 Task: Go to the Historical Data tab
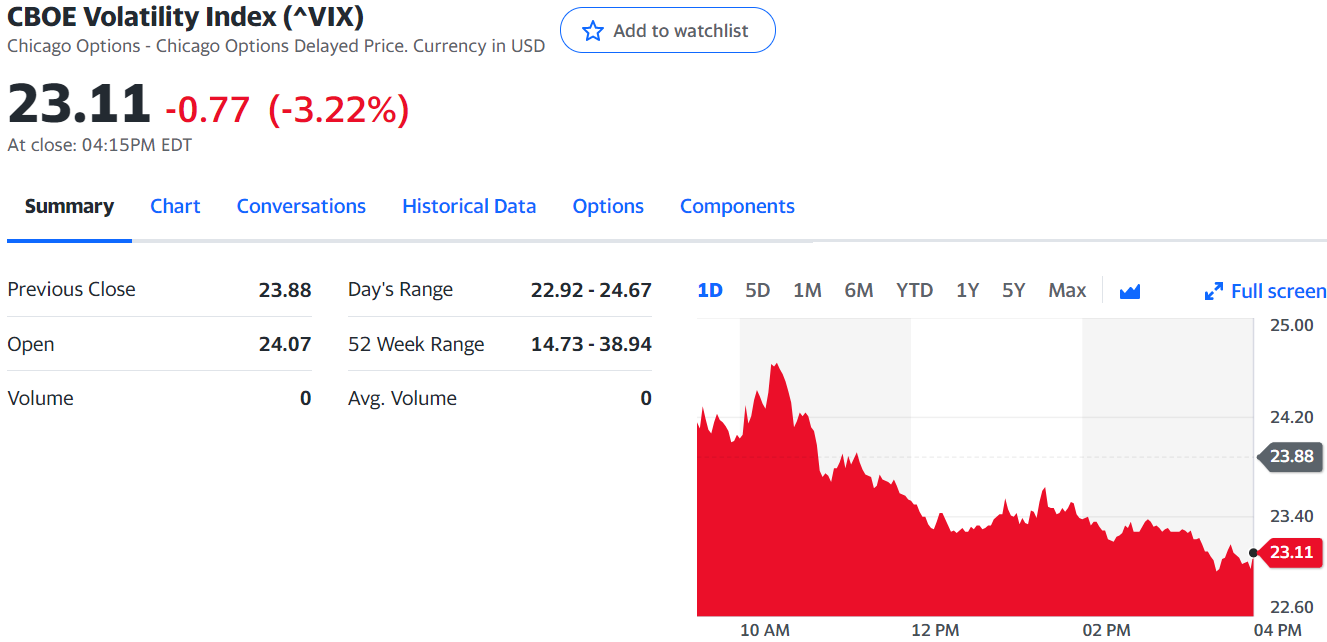click(x=469, y=207)
